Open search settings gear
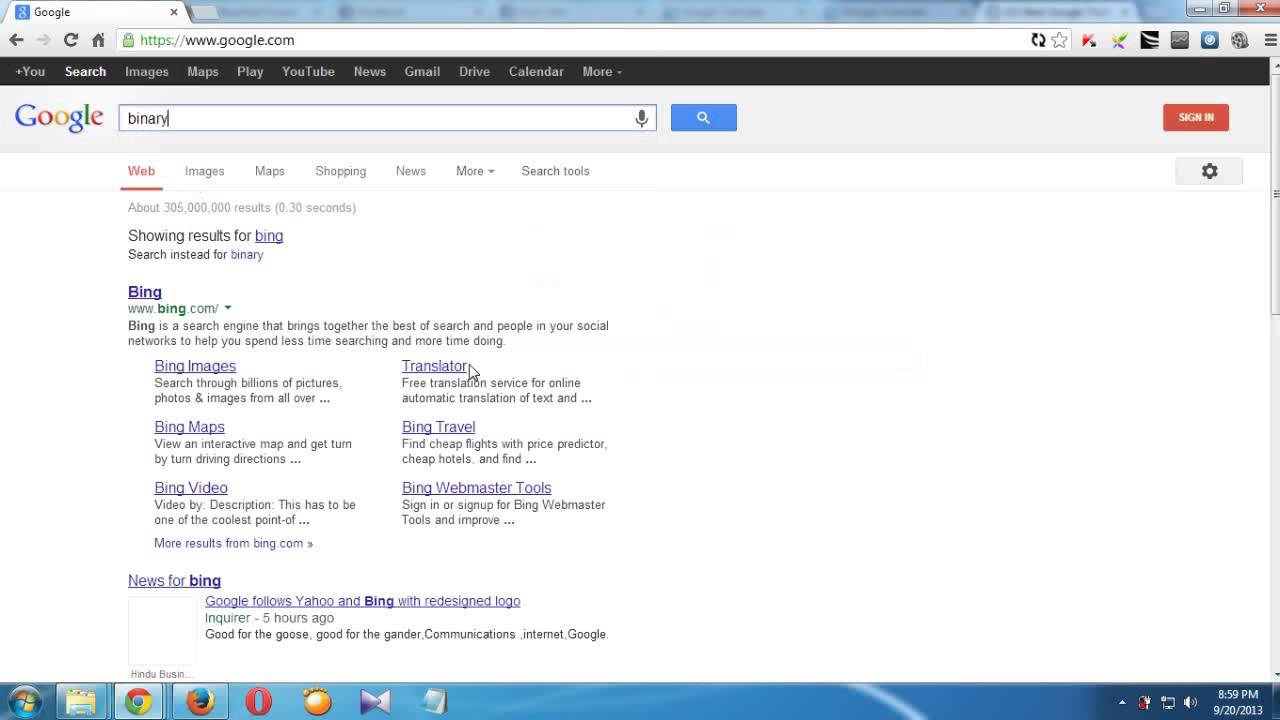The image size is (1280, 720). tap(1209, 171)
